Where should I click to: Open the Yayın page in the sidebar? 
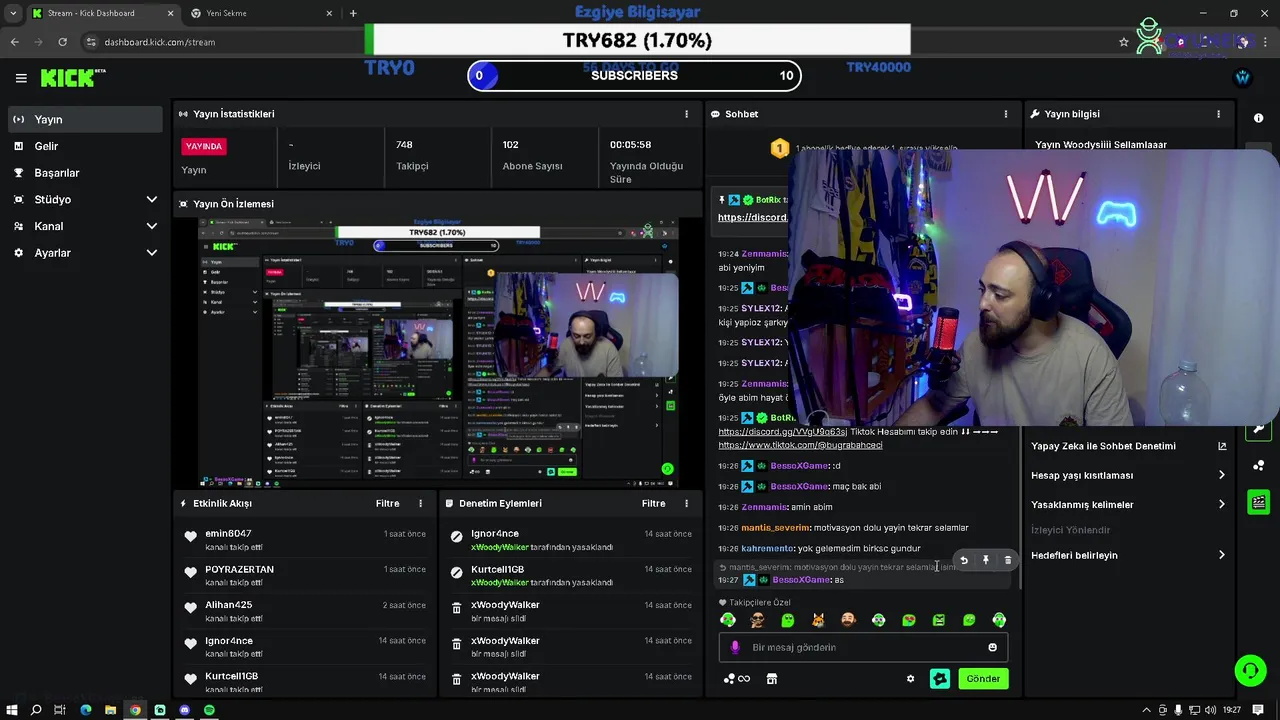pos(84,119)
